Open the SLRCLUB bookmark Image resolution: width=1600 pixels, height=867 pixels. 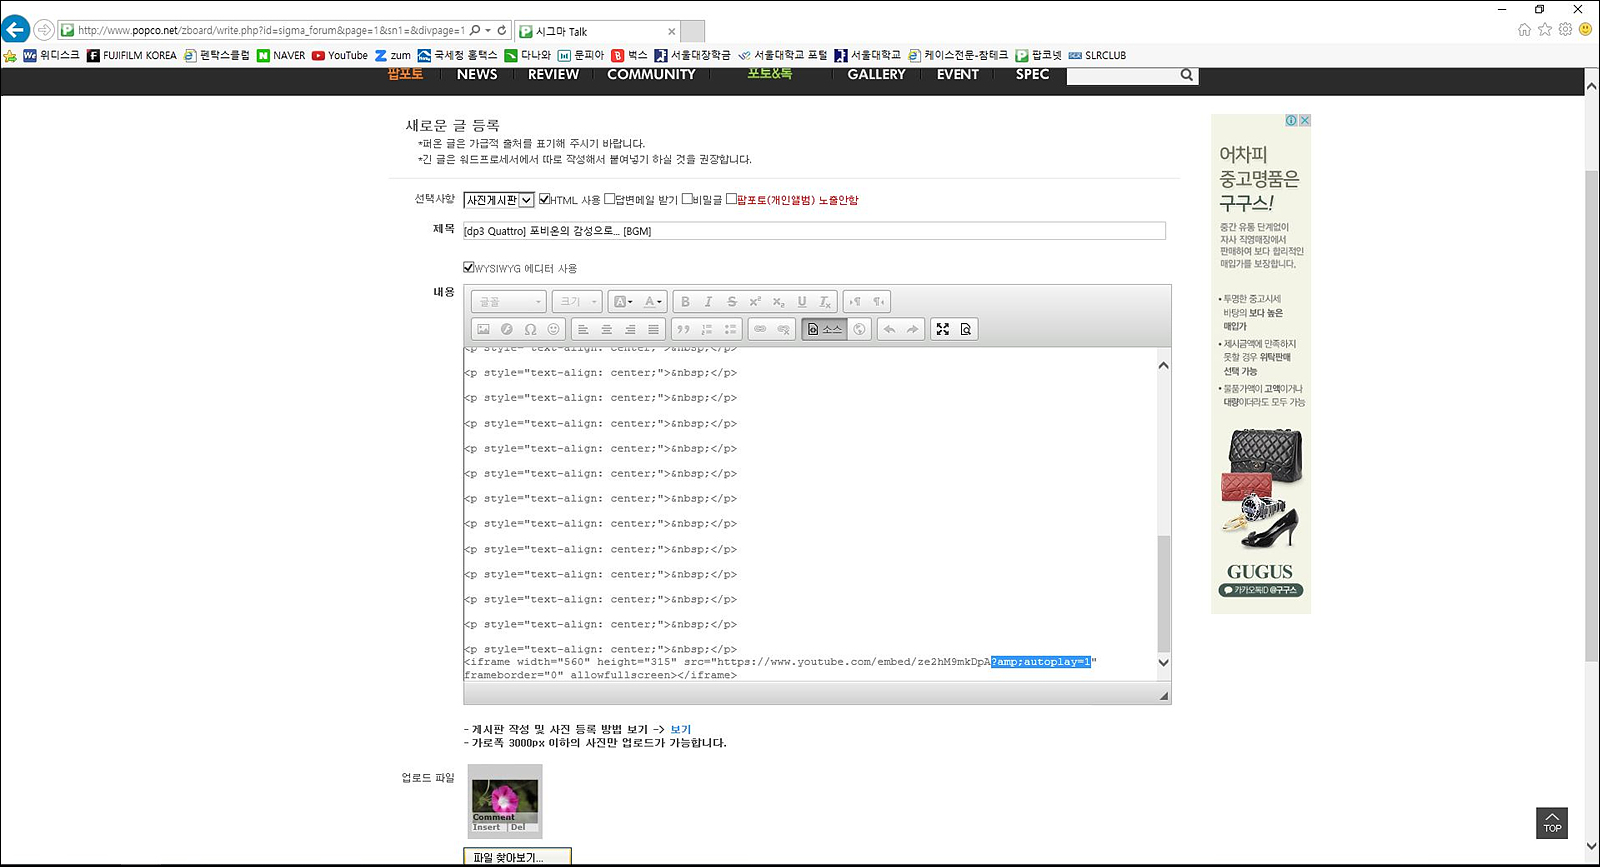pyautogui.click(x=1097, y=55)
